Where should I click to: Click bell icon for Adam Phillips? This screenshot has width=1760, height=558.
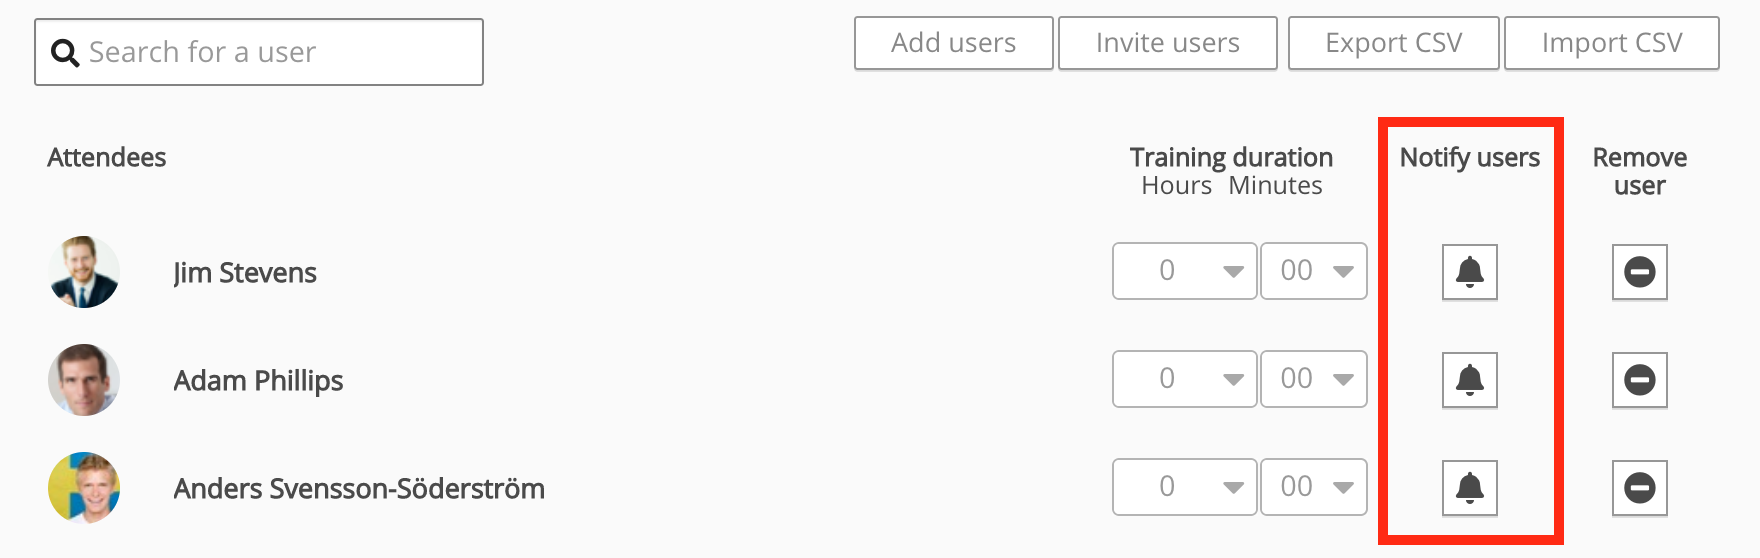point(1469,380)
